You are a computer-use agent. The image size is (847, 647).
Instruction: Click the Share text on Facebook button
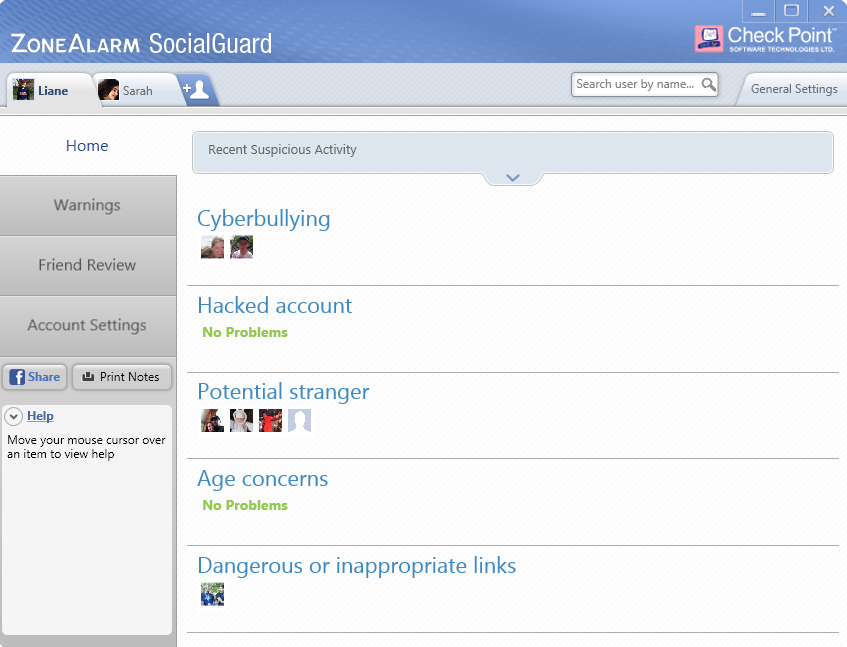pos(44,377)
